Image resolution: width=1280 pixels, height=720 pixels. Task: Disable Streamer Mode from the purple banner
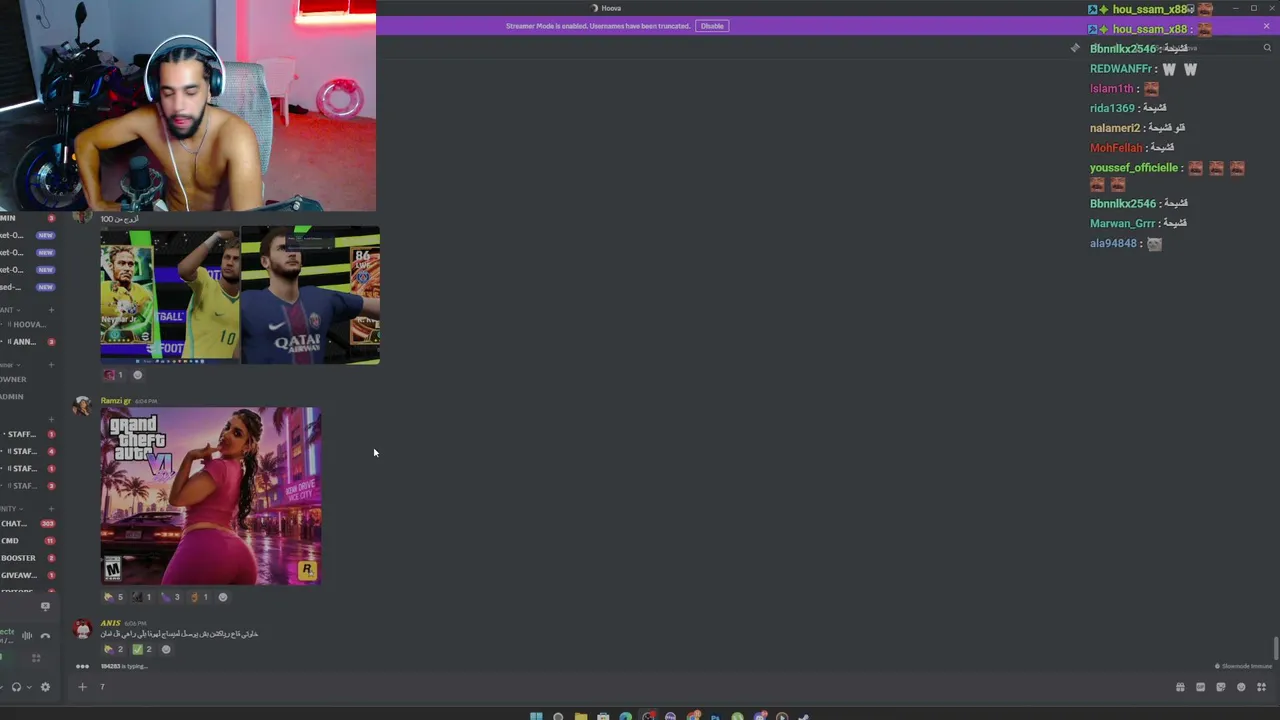tap(712, 26)
